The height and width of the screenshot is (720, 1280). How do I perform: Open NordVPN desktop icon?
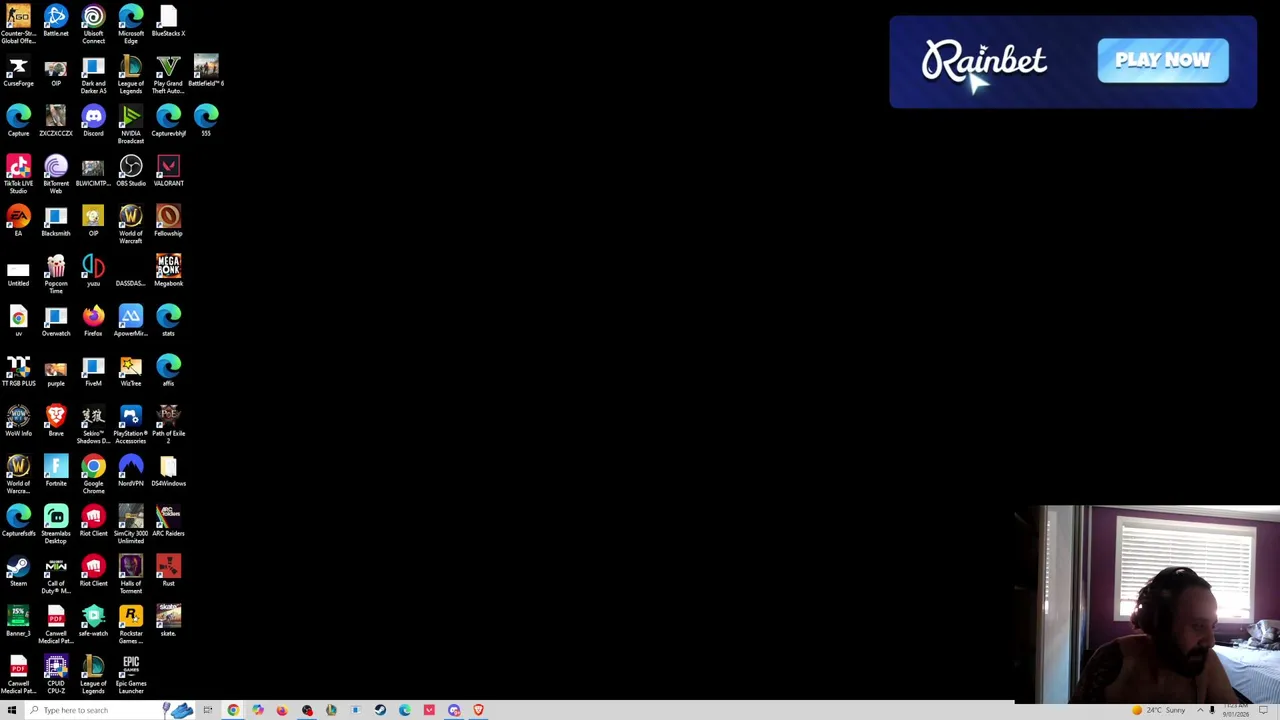pyautogui.click(x=131, y=471)
